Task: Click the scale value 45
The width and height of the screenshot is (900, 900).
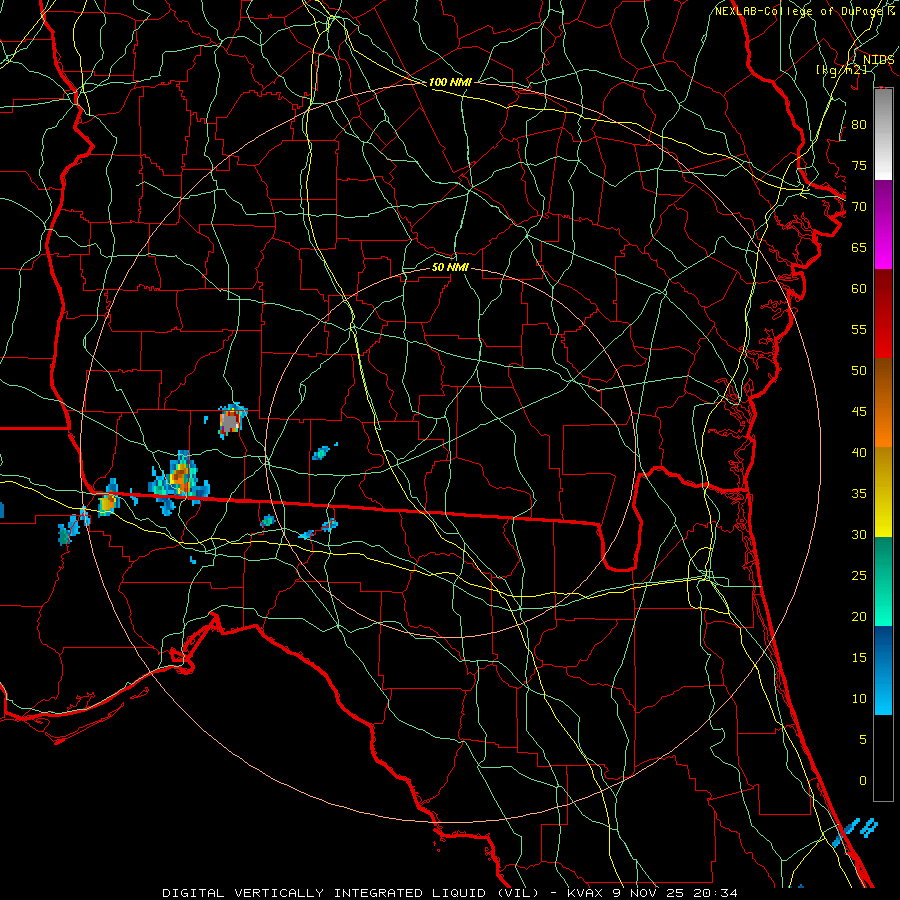Action: 859,412
